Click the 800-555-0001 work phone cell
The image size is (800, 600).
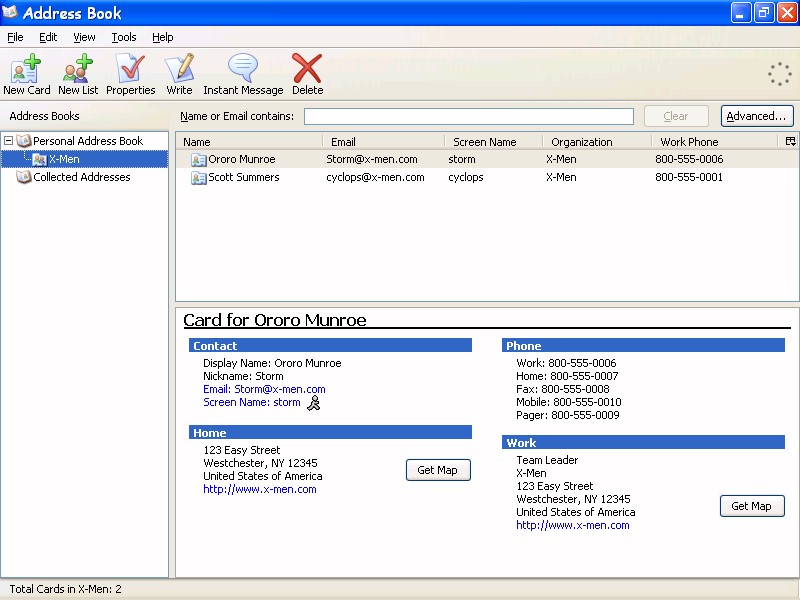tap(689, 178)
